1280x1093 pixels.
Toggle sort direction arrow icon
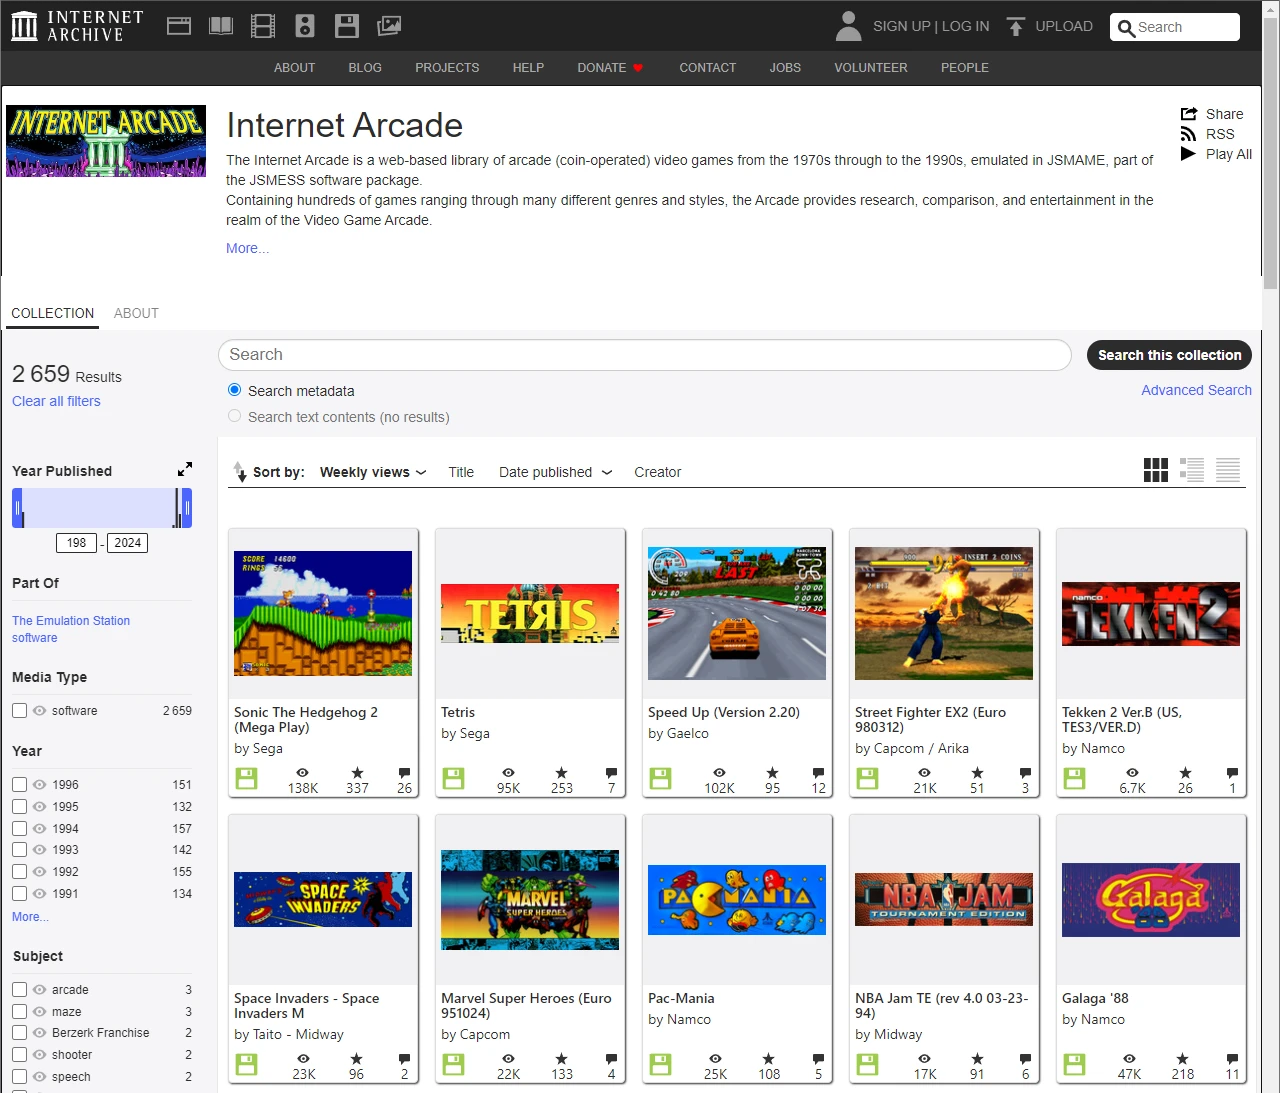(239, 471)
